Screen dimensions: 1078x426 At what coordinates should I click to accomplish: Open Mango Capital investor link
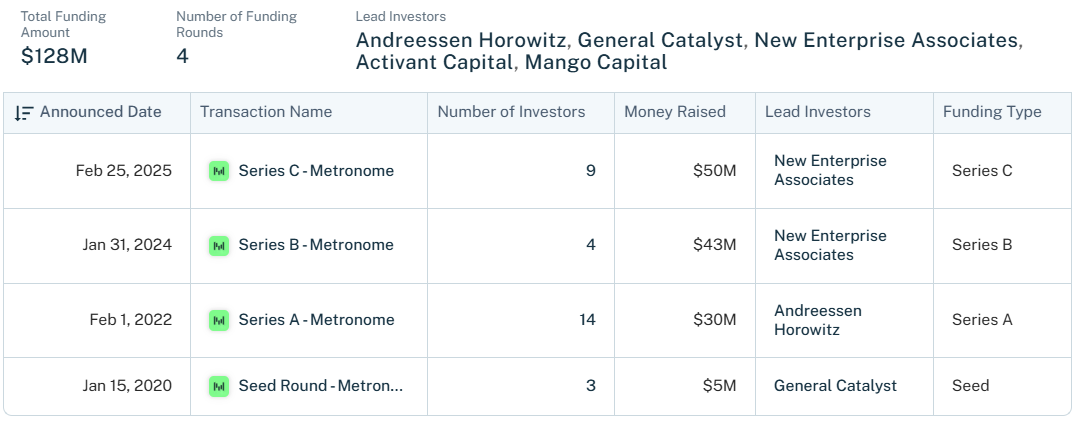tap(595, 63)
